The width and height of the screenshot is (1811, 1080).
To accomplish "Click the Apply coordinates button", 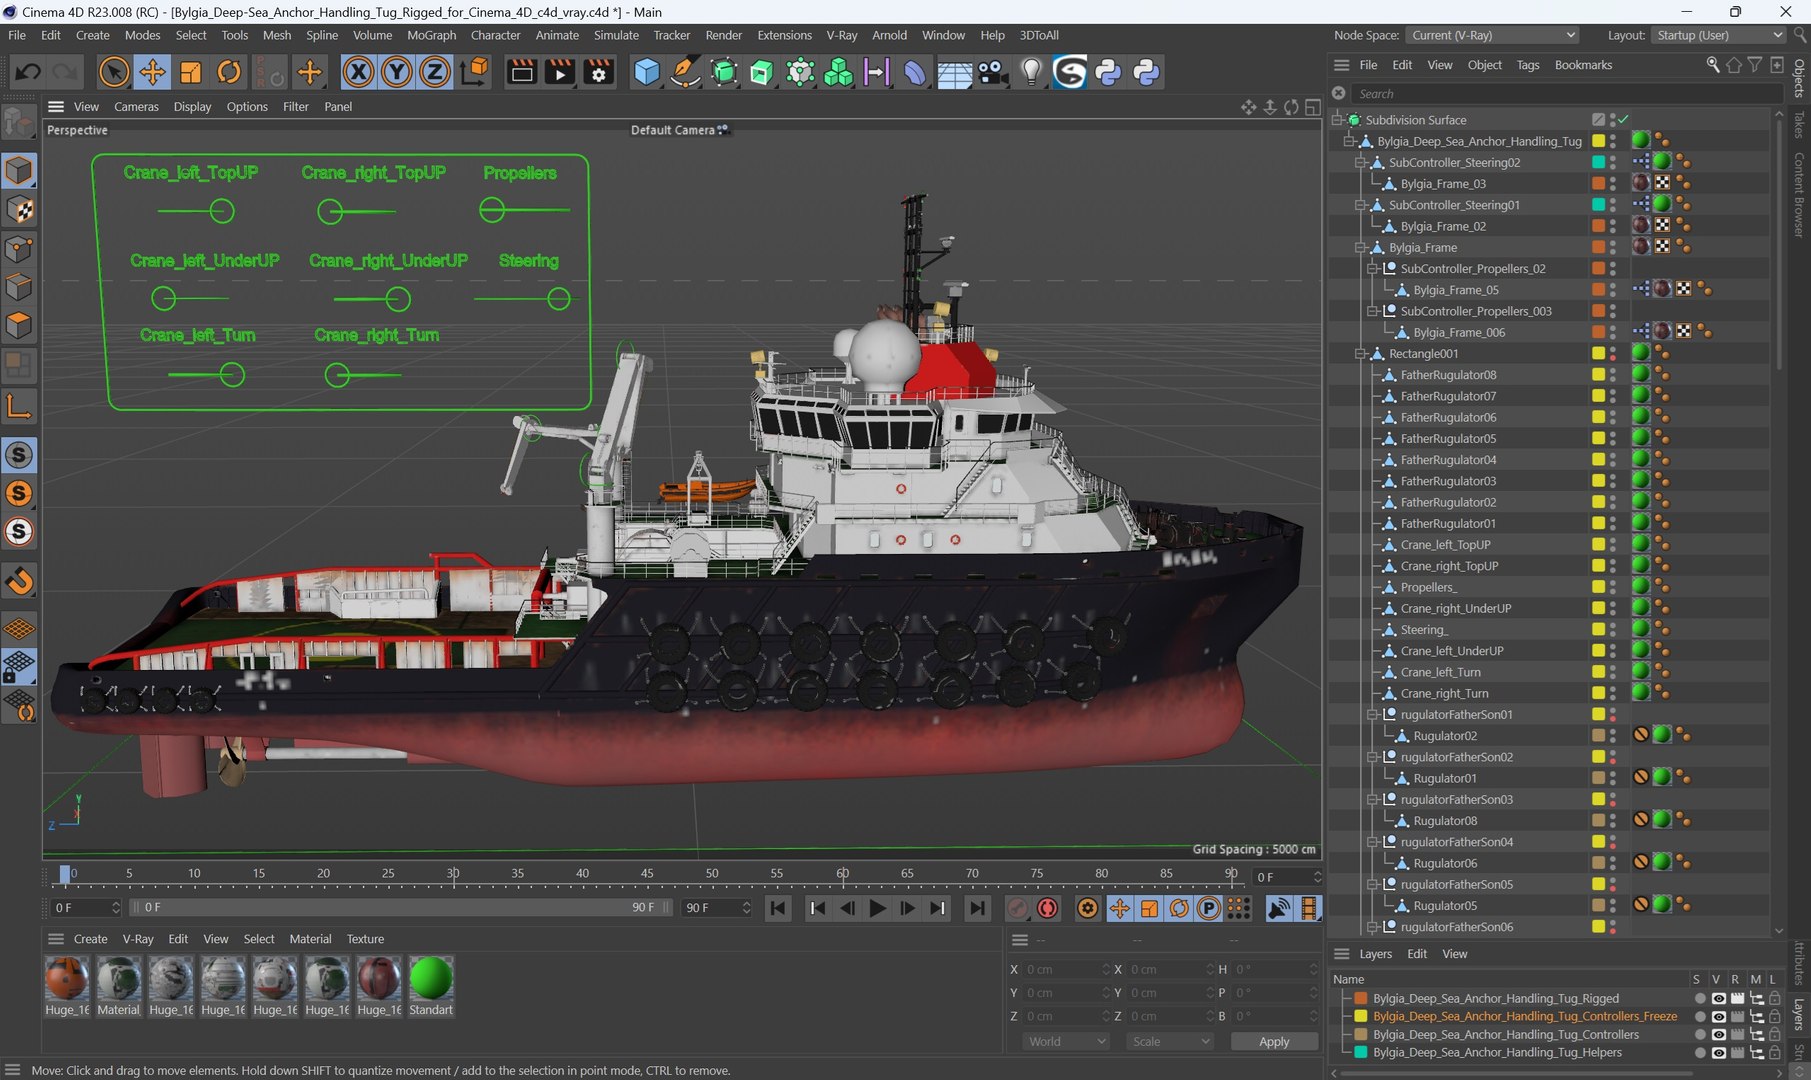I will 1273,1042.
